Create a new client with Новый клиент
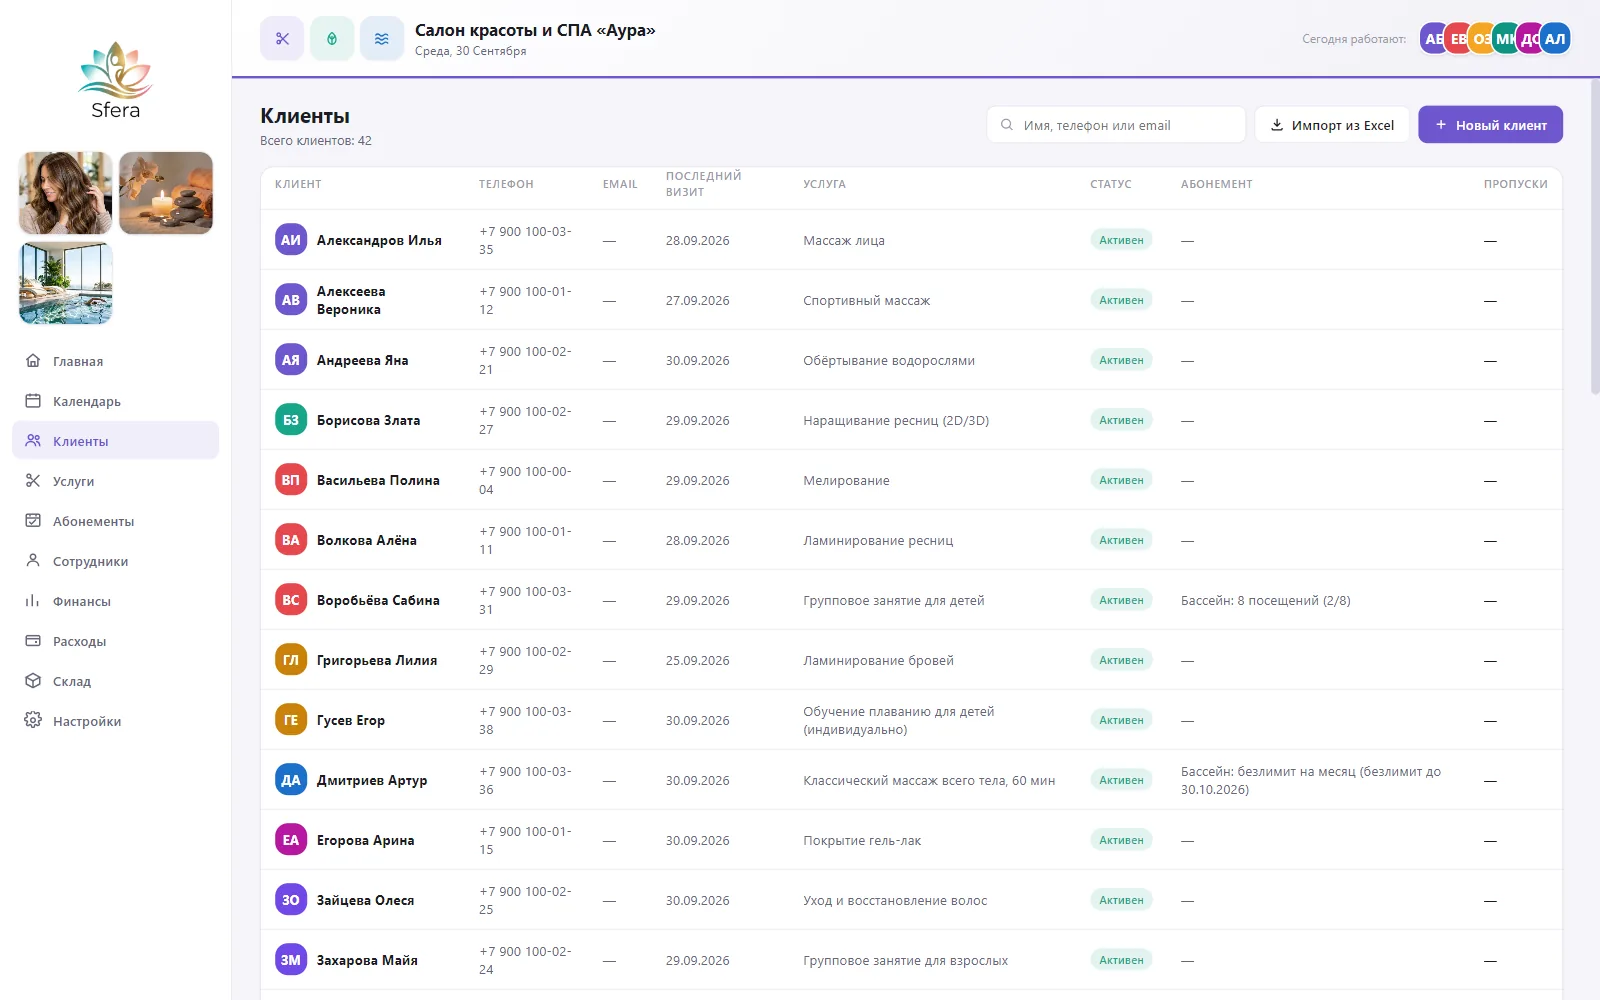This screenshot has height=1000, width=1600. pyautogui.click(x=1490, y=125)
